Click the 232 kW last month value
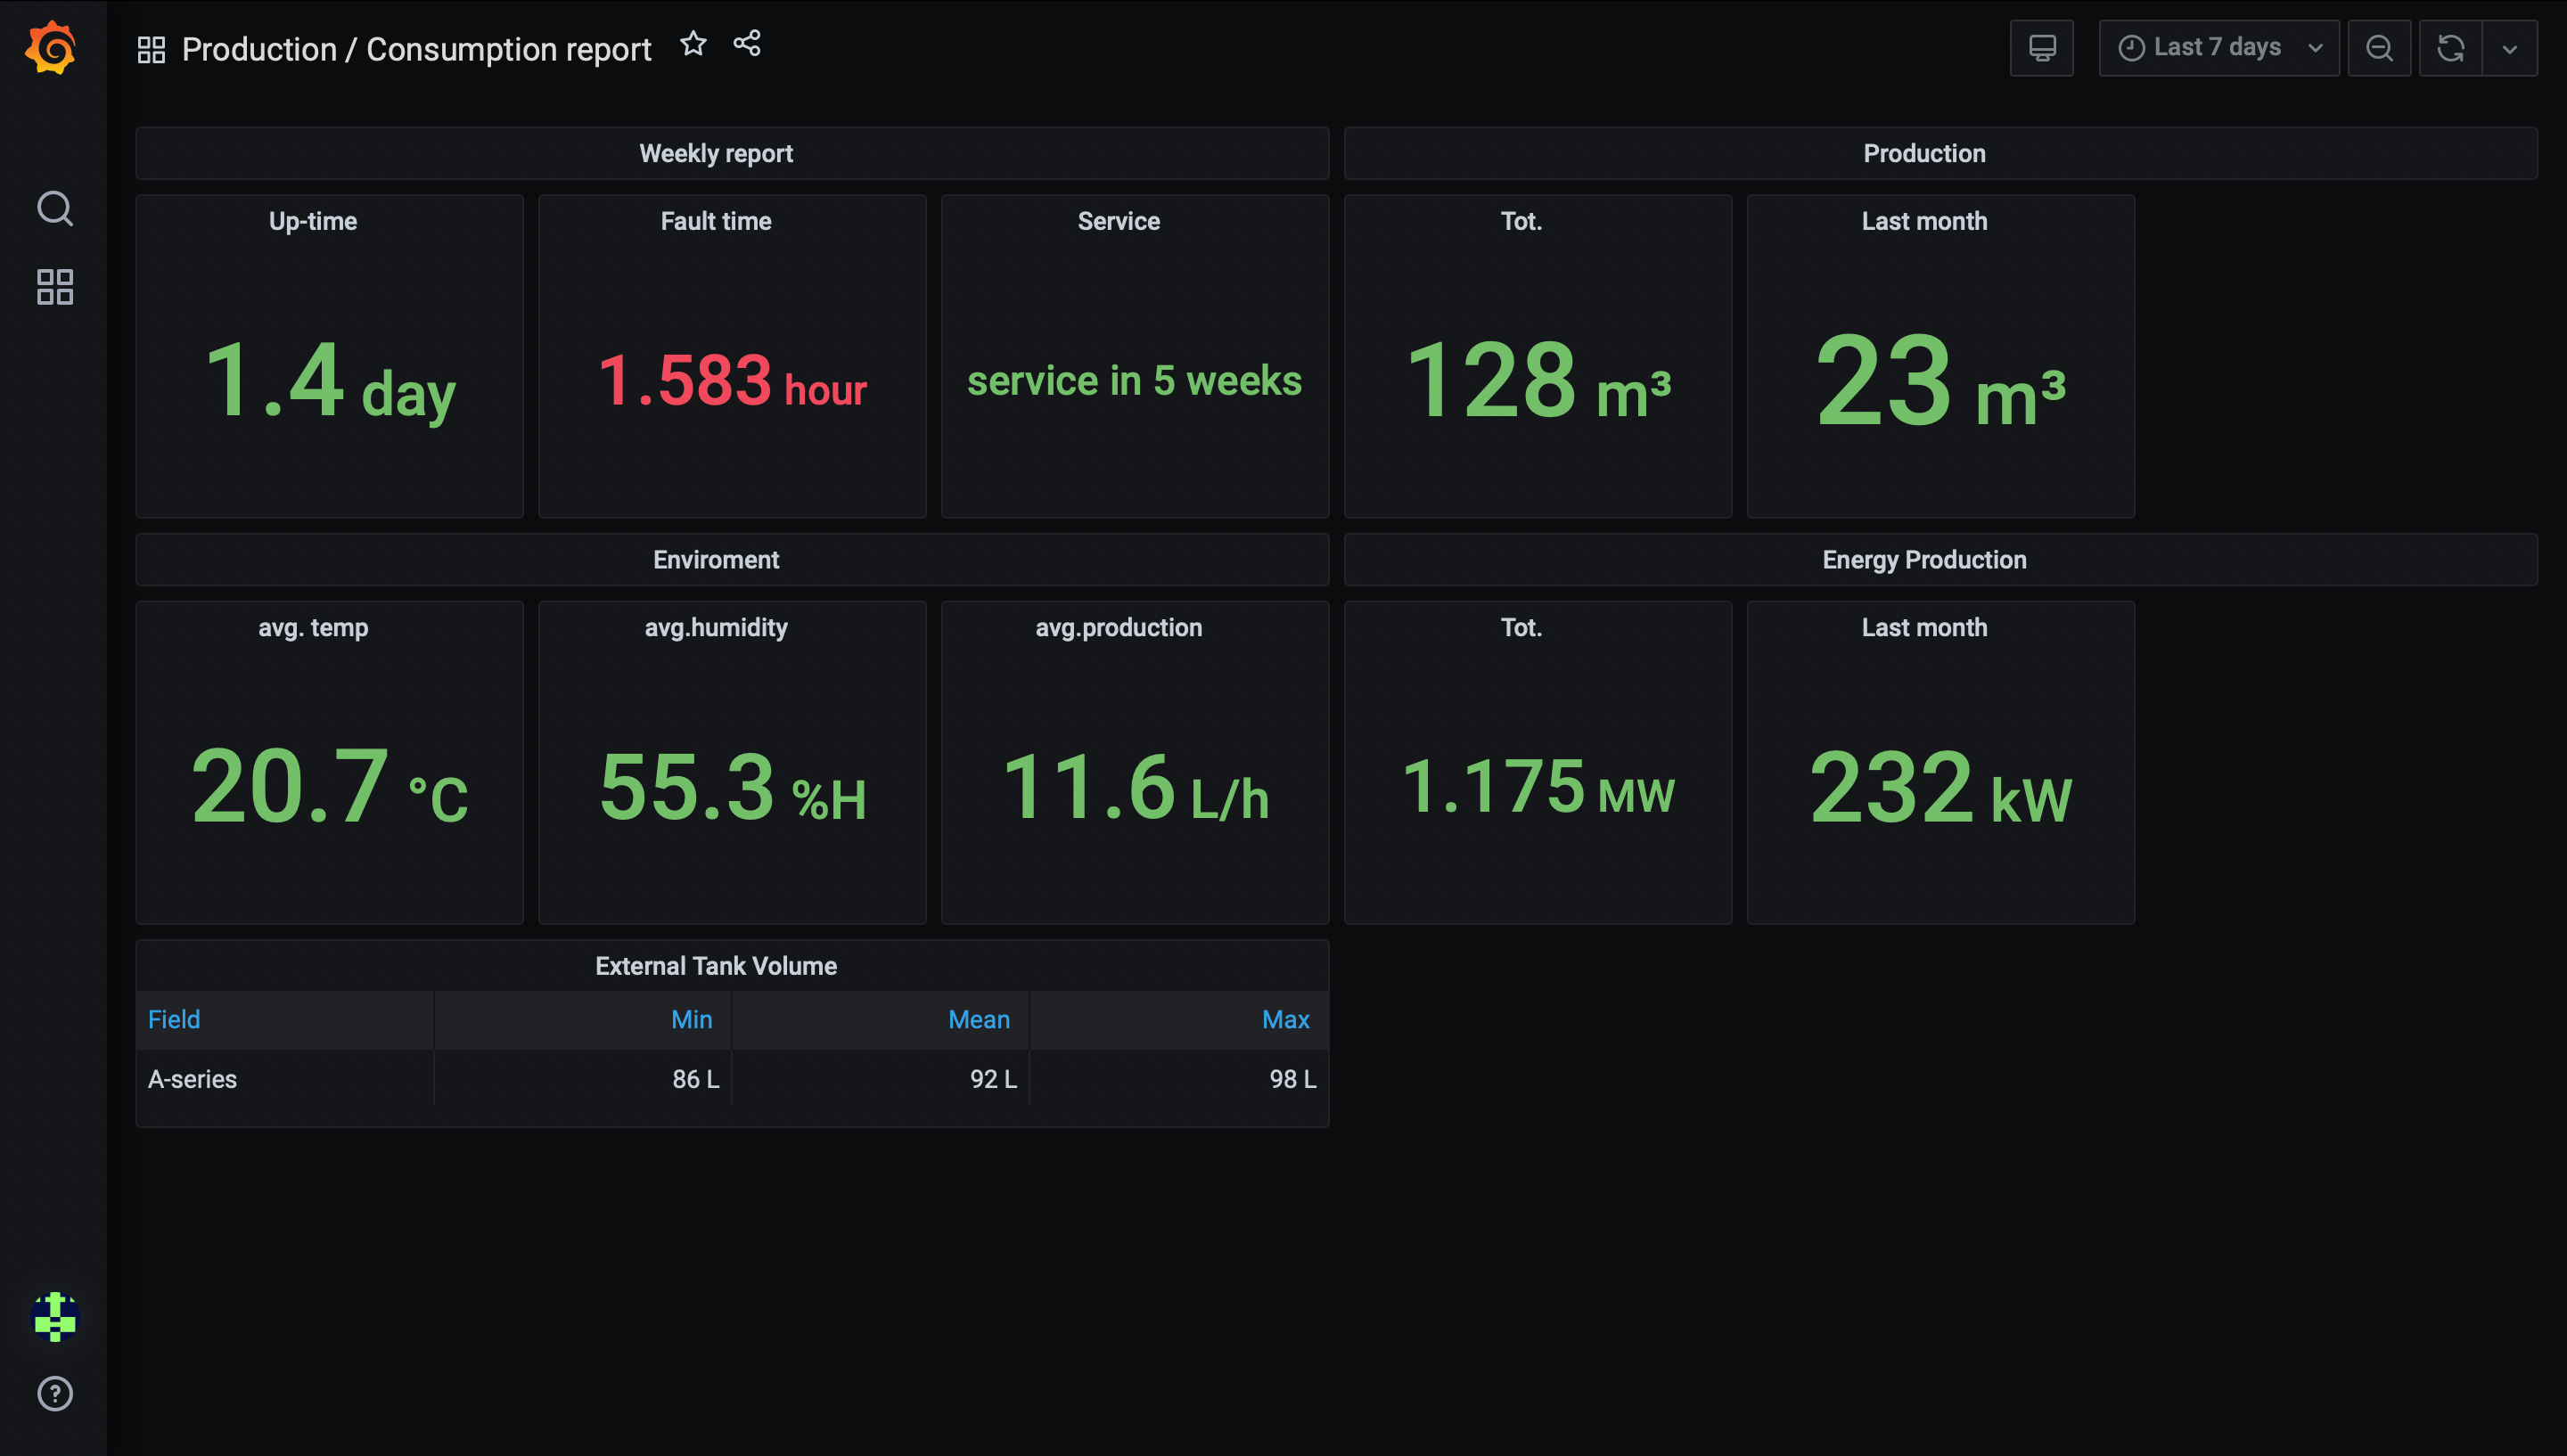The image size is (2567, 1456). [1940, 787]
